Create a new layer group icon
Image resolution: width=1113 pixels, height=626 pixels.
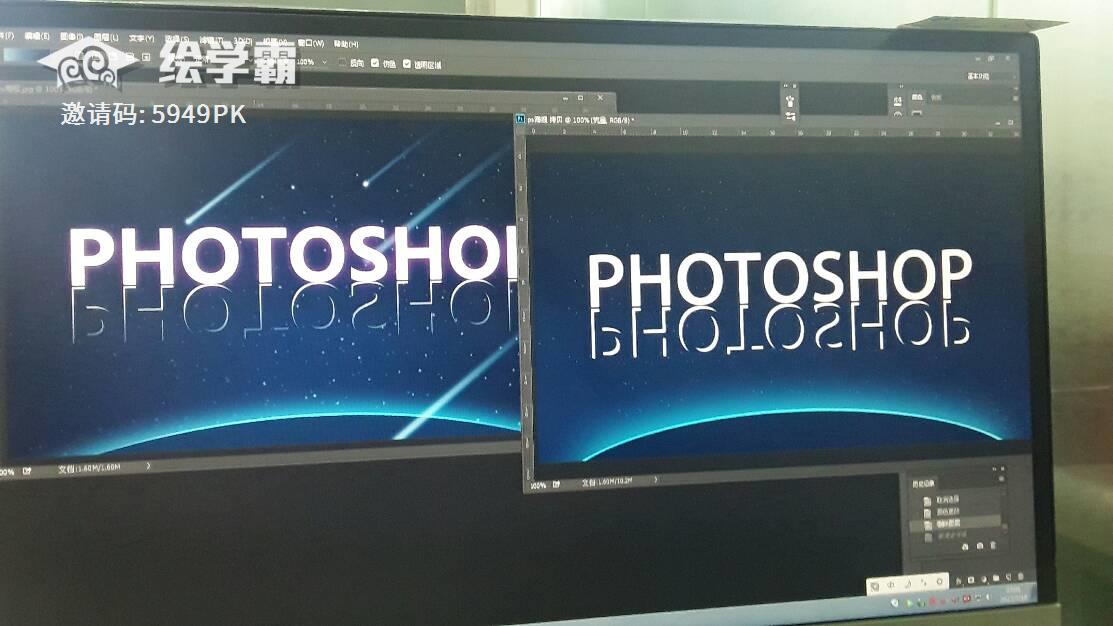pyautogui.click(x=996, y=578)
